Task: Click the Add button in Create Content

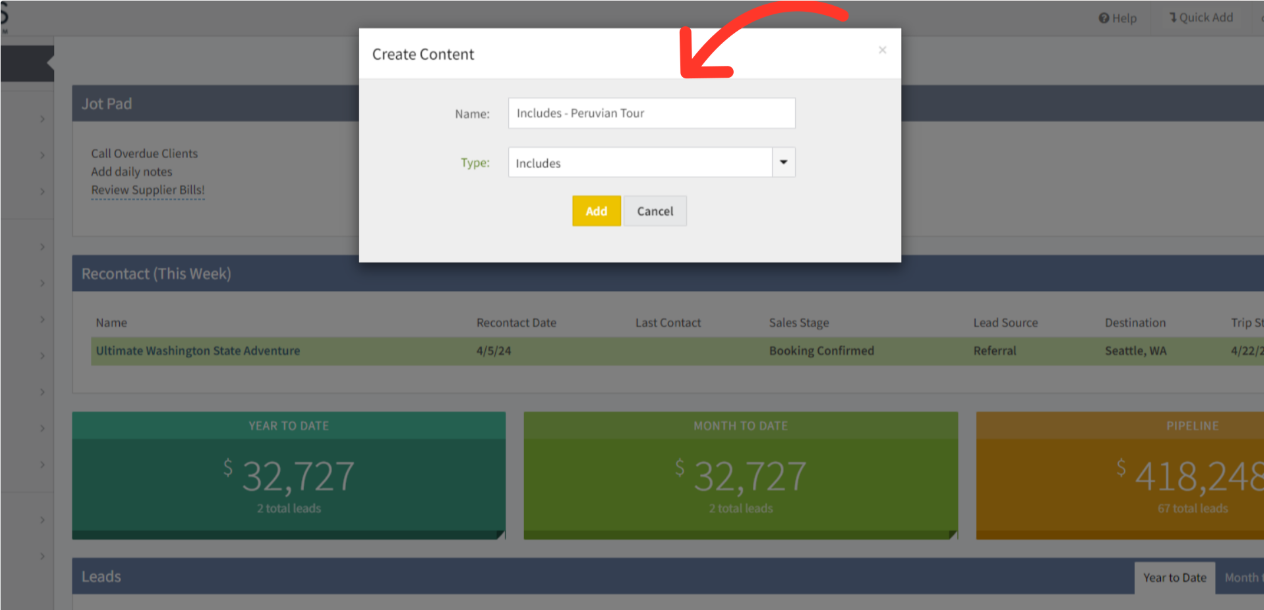Action: coord(596,211)
